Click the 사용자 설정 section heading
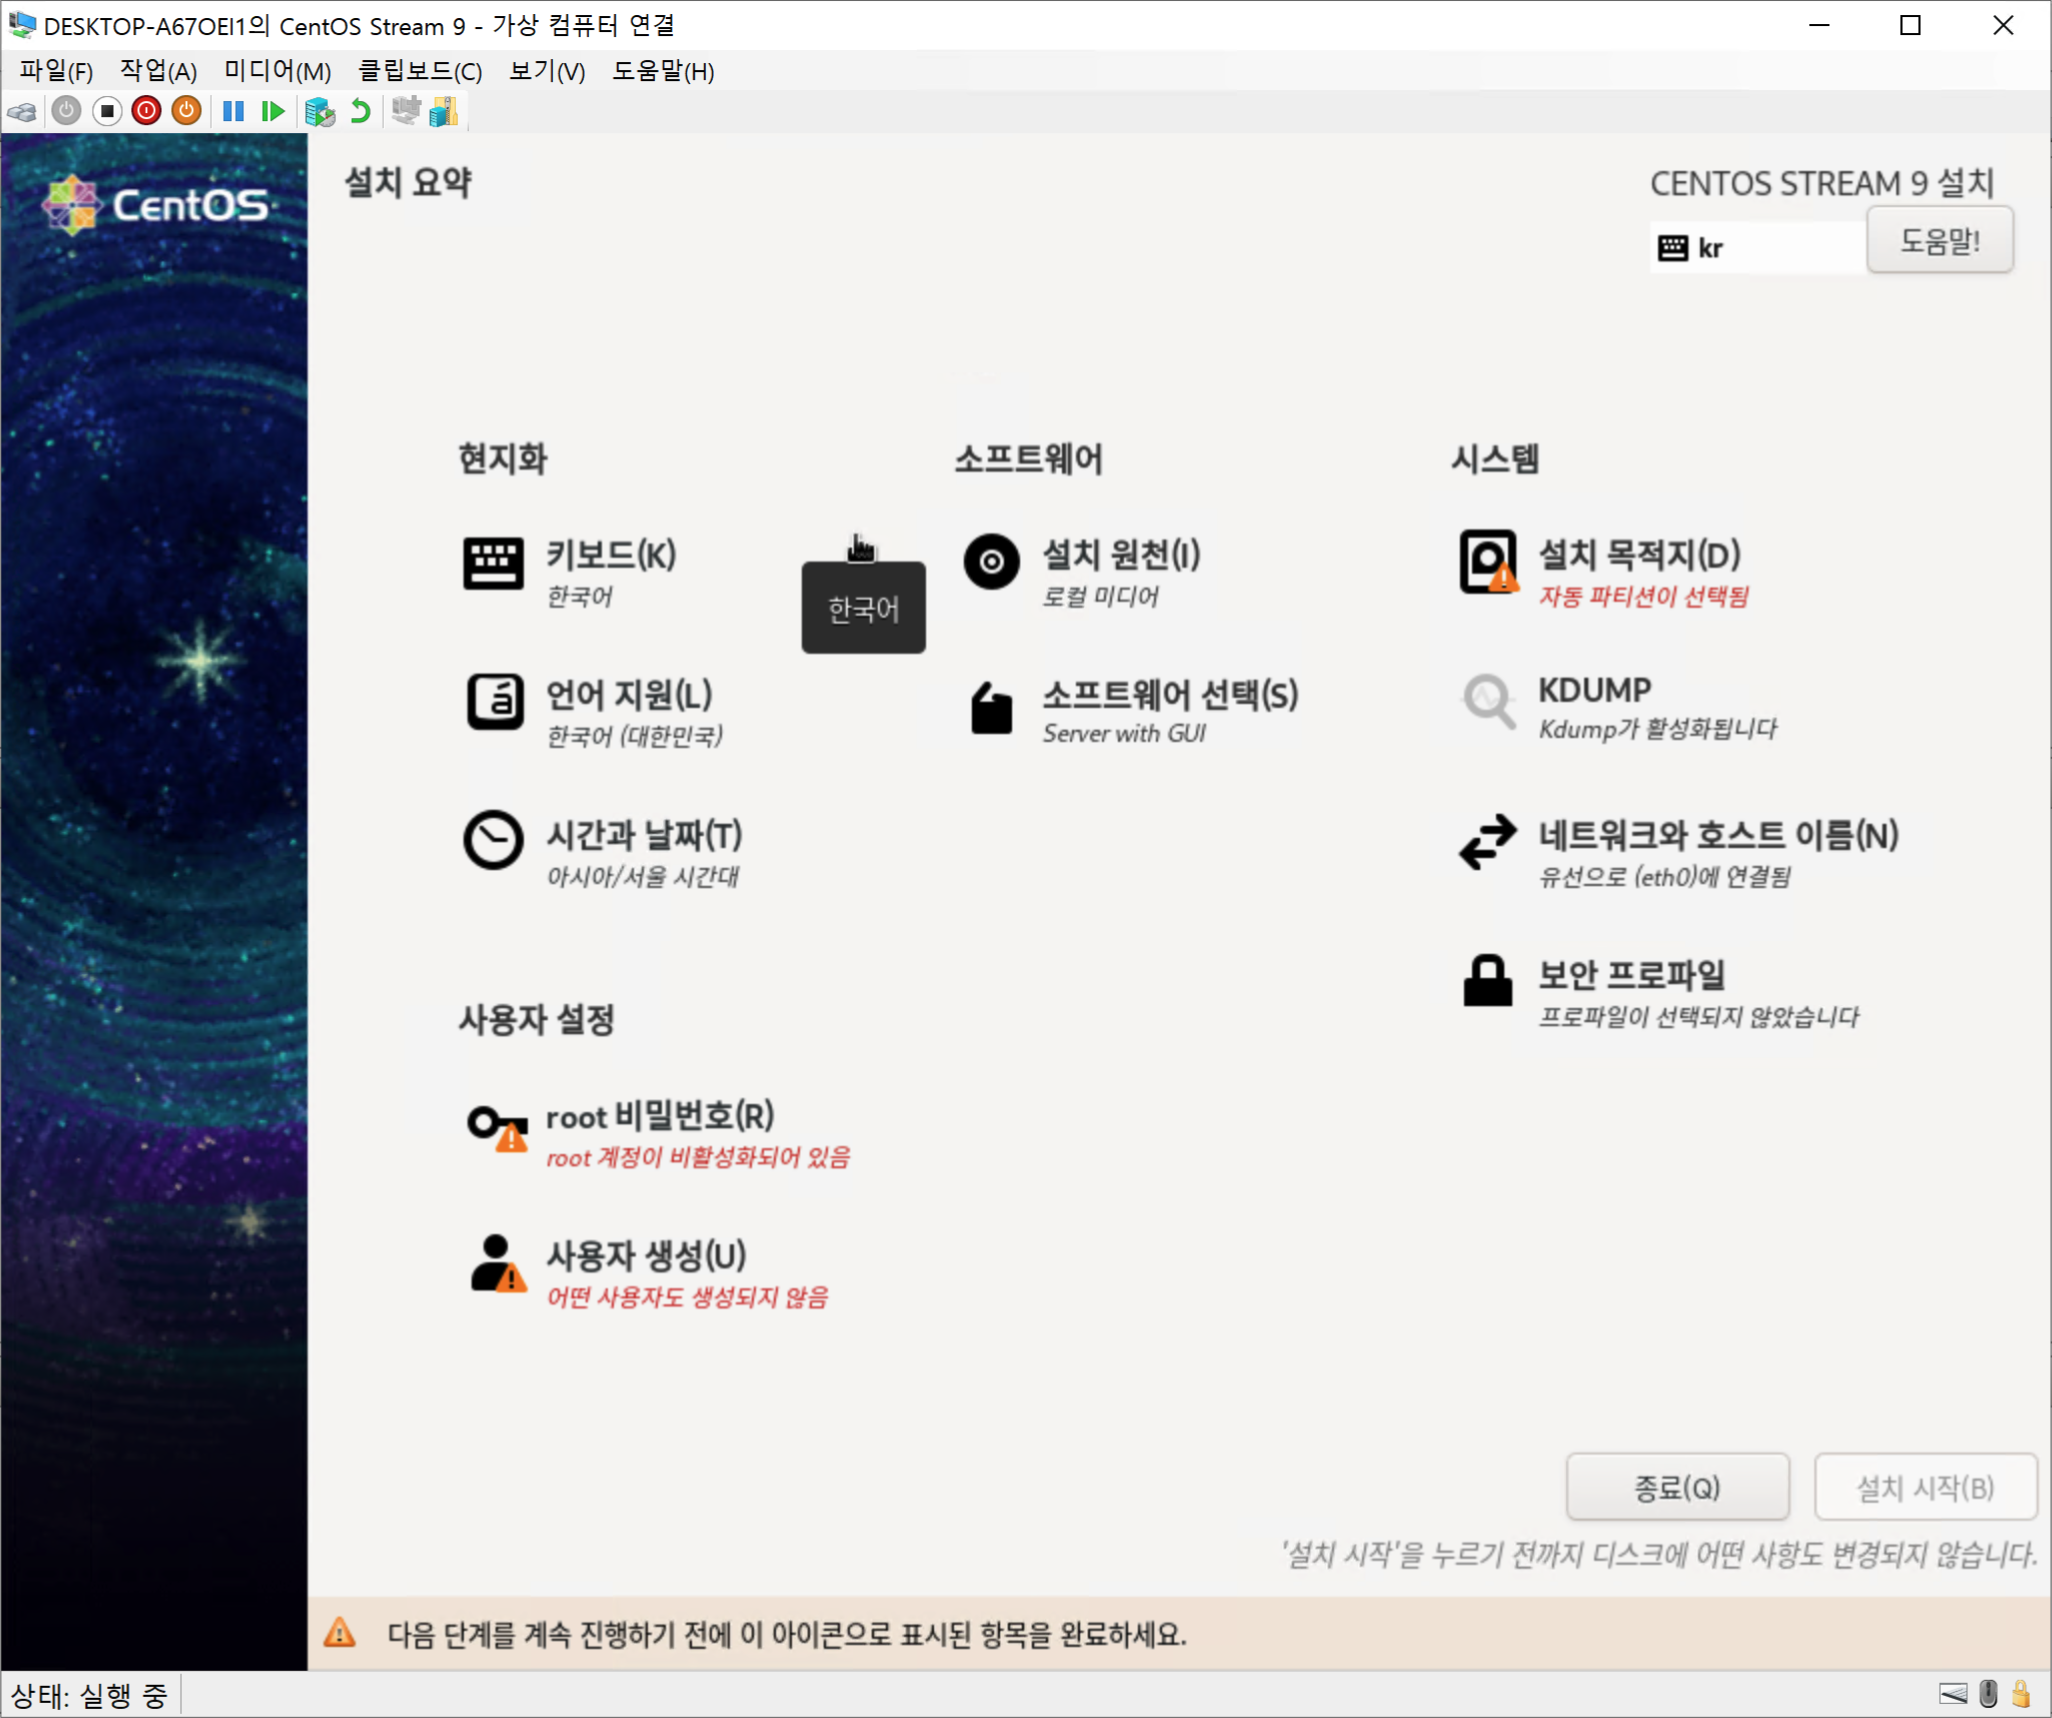The width and height of the screenshot is (2052, 1718). [x=536, y=1019]
